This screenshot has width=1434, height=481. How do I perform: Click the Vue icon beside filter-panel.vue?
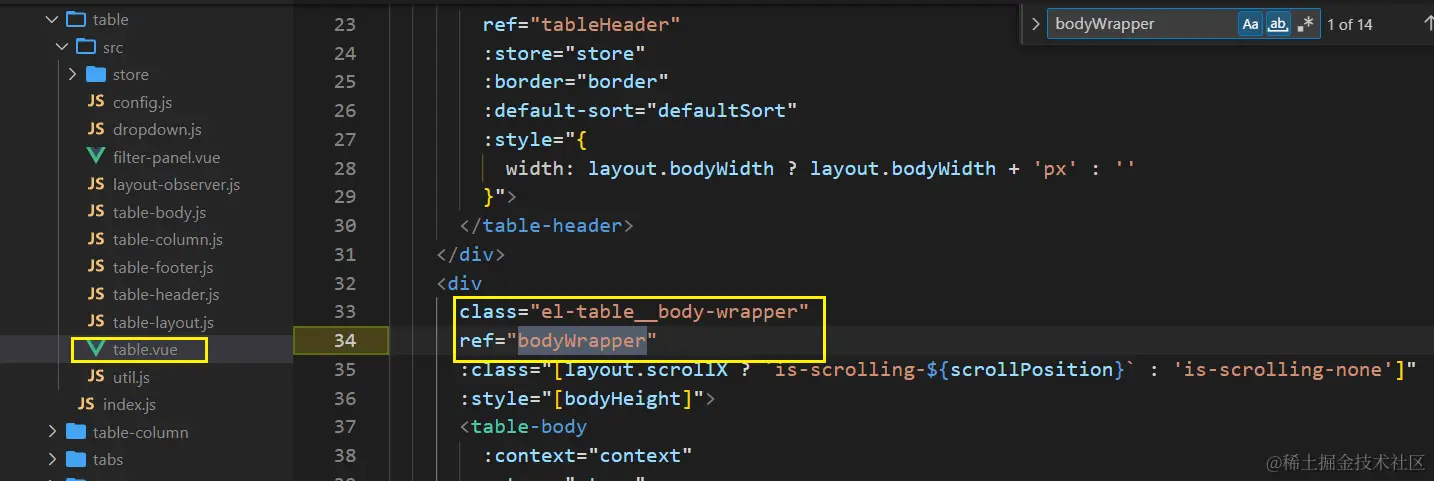click(x=96, y=157)
